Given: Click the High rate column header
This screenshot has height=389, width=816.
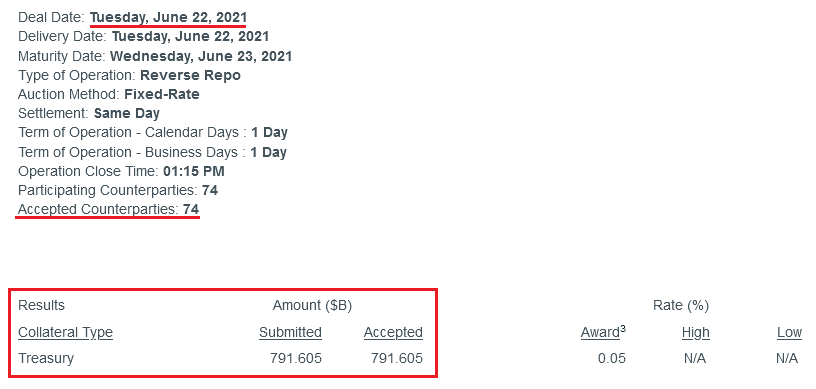Looking at the screenshot, I should (x=696, y=332).
